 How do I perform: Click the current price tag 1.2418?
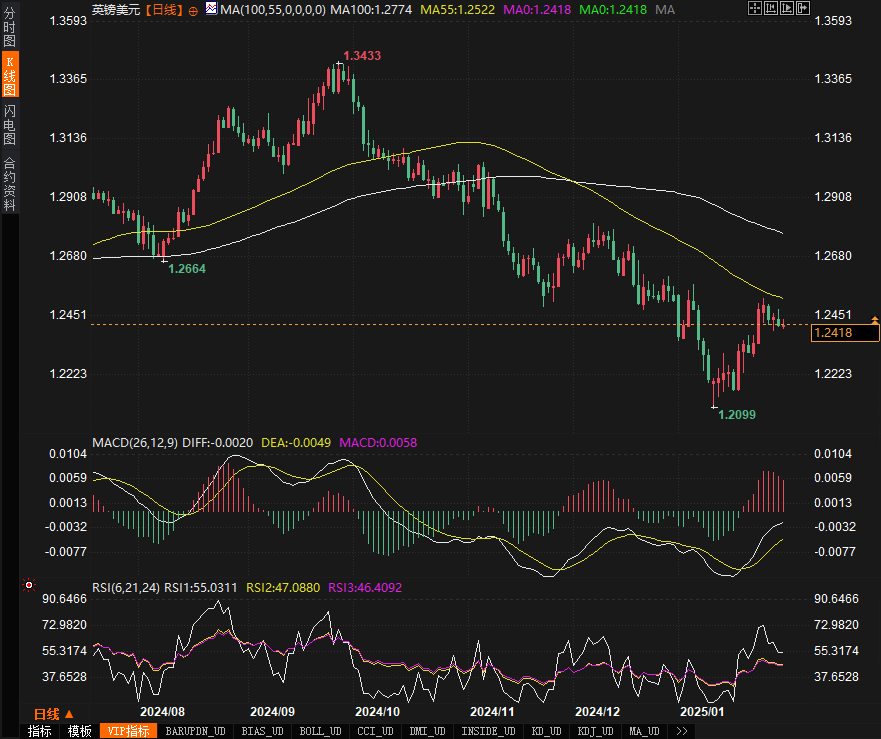[x=845, y=333]
